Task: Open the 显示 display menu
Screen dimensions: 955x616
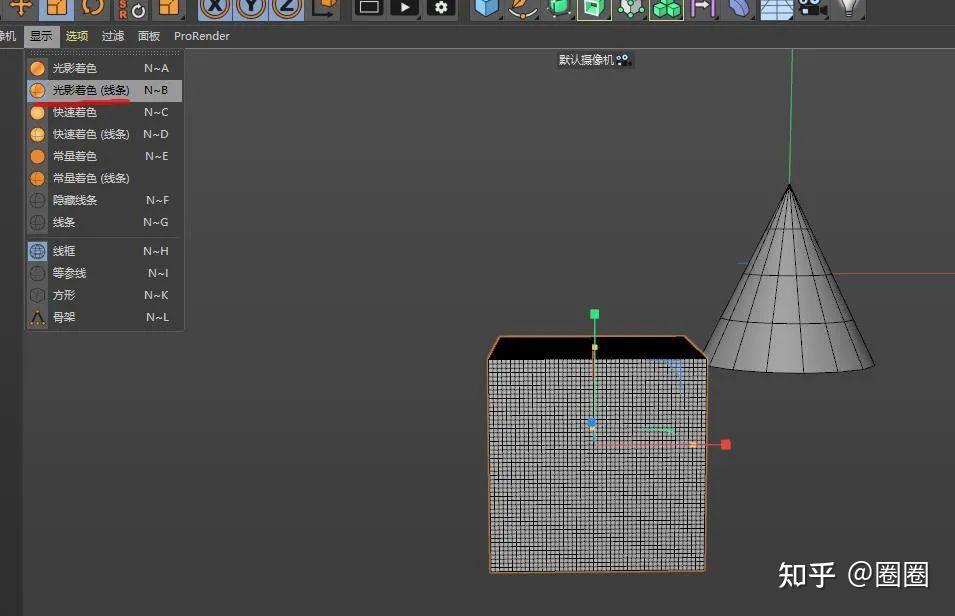Action: (41, 36)
